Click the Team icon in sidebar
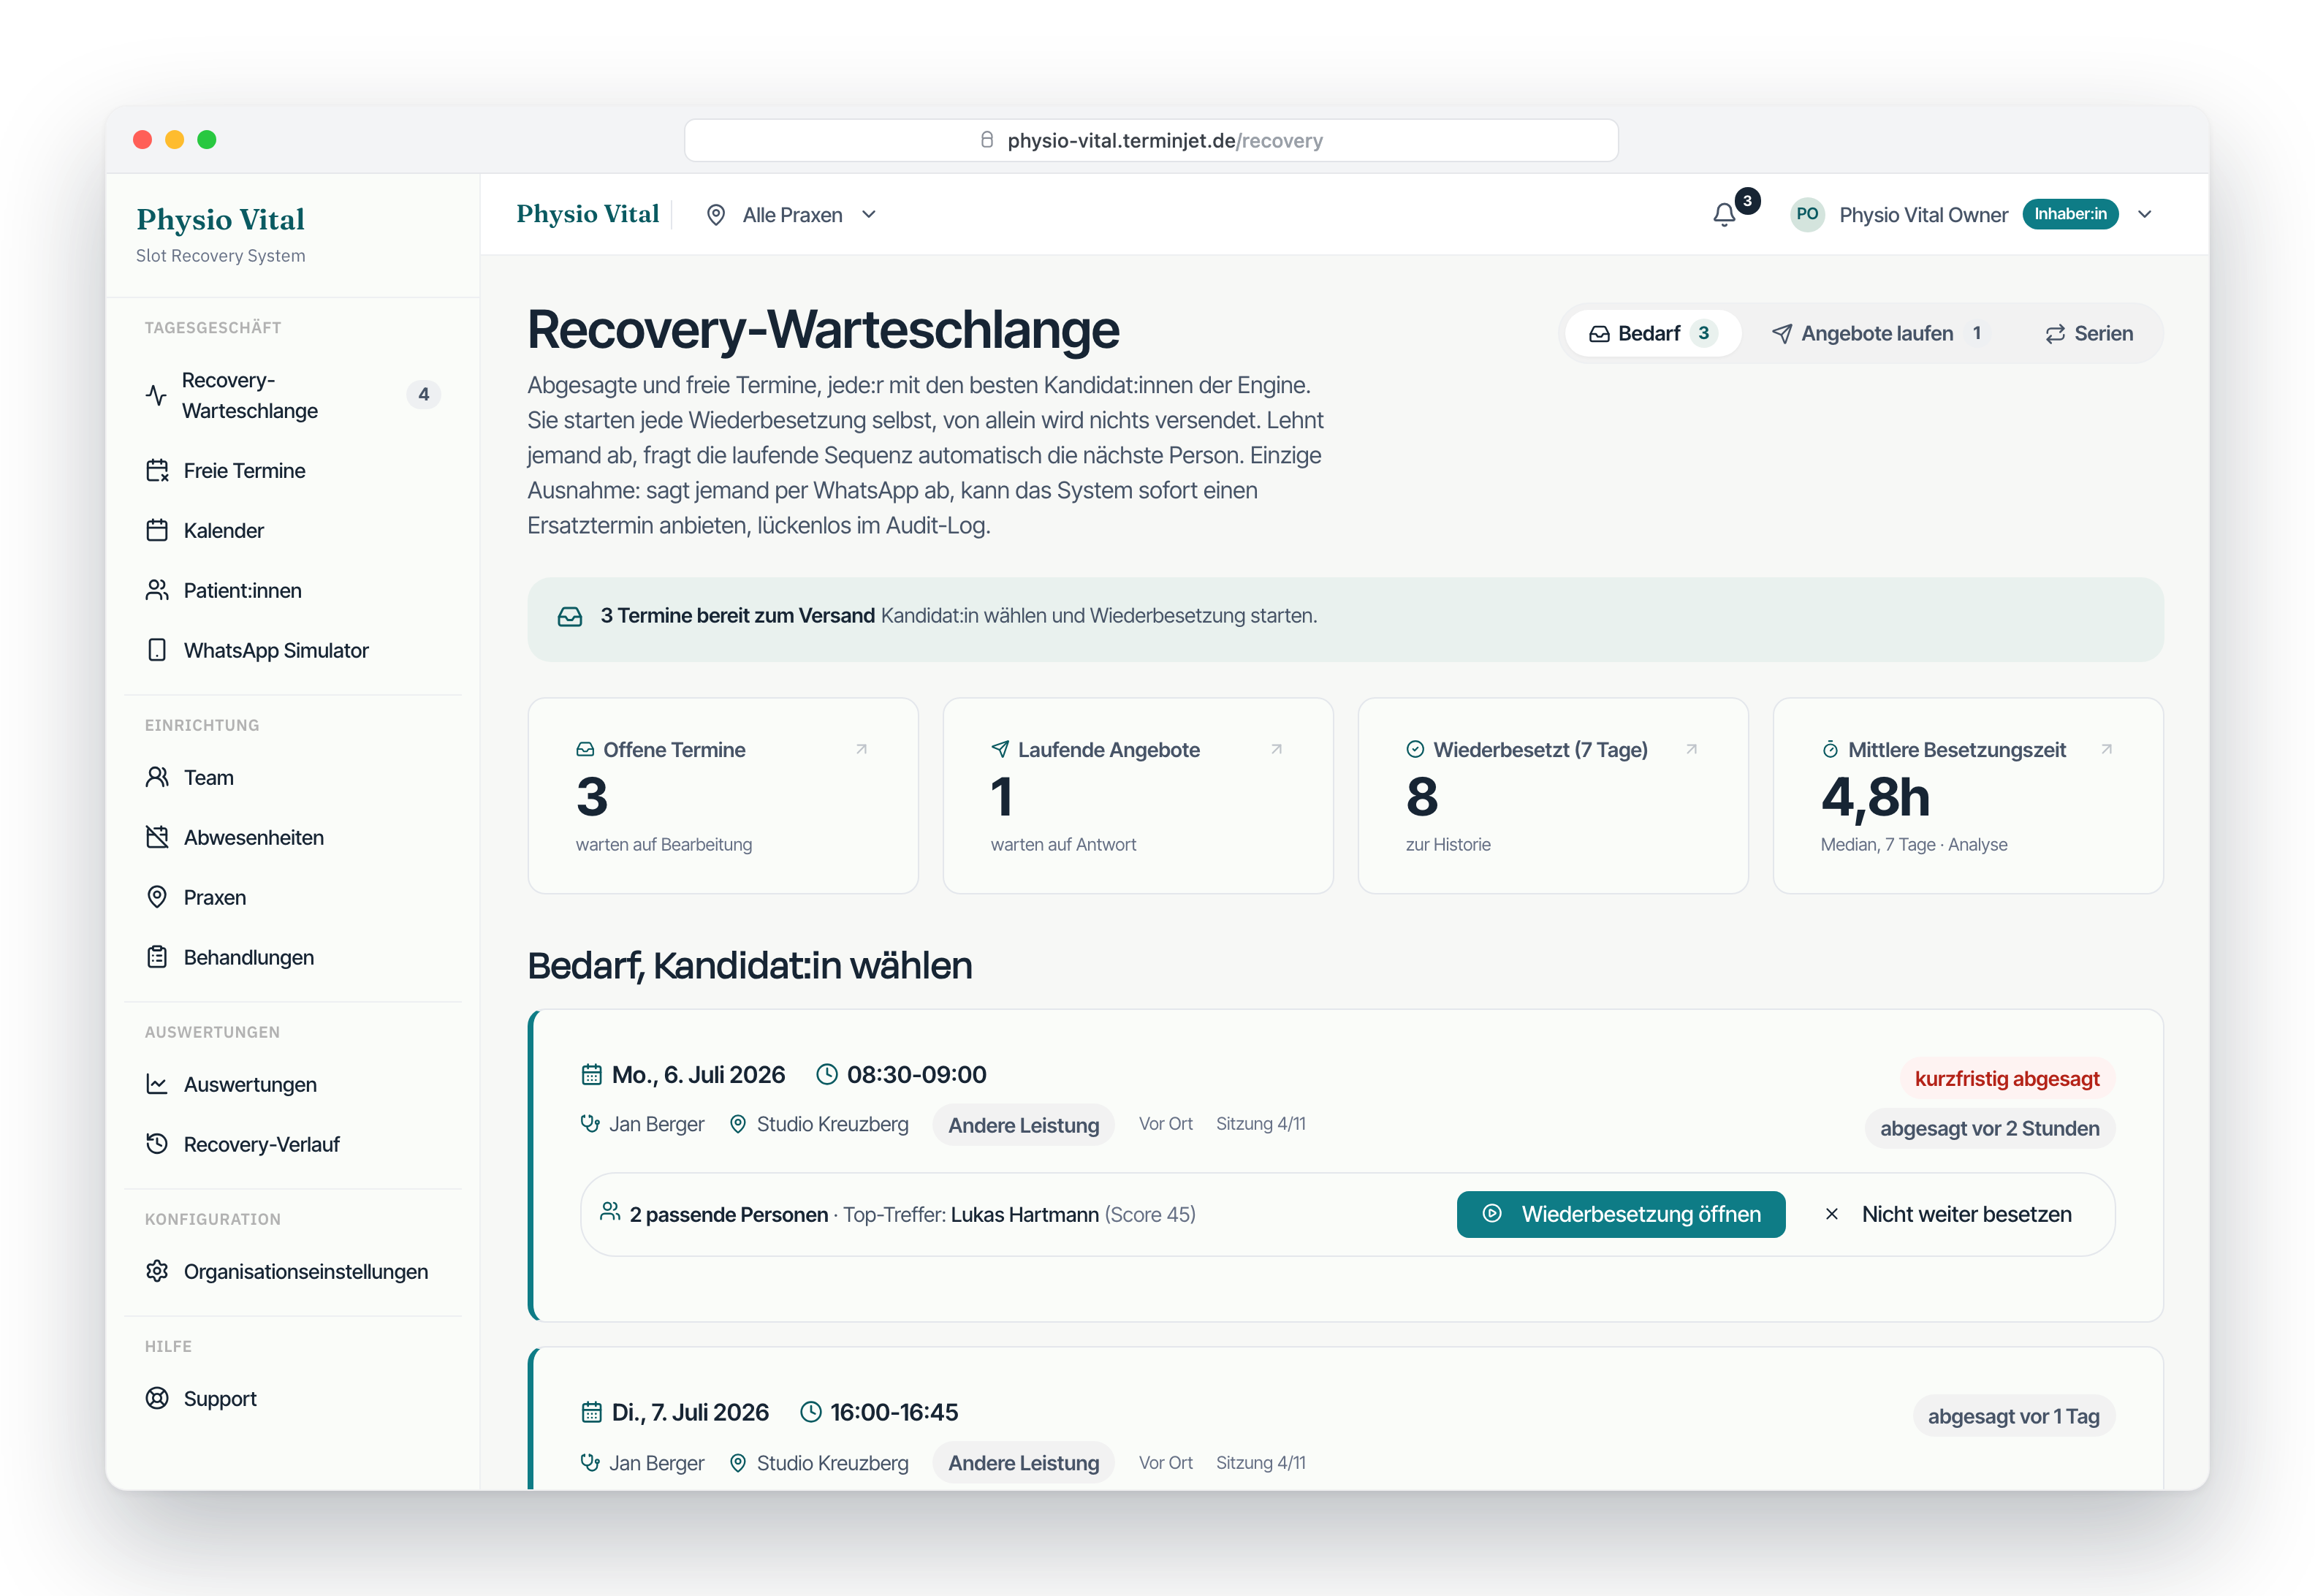The height and width of the screenshot is (1596, 2315). 157,777
